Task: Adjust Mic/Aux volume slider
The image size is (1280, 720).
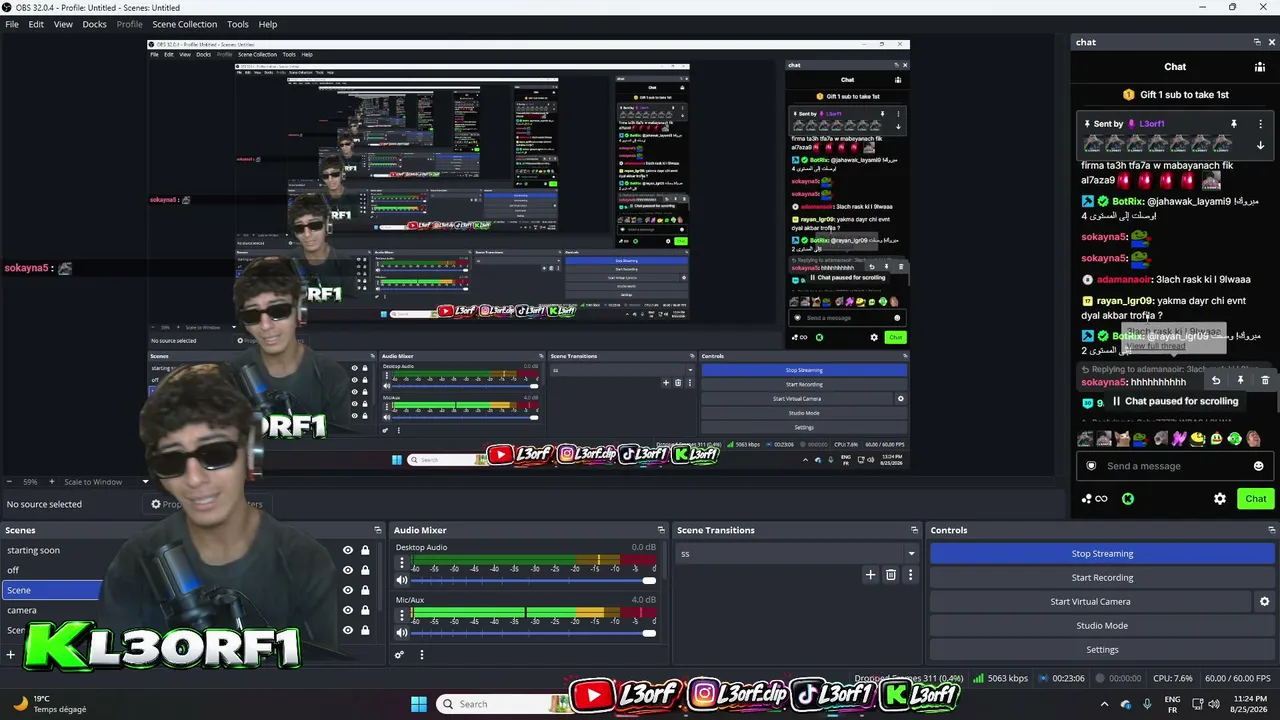Action: (x=535, y=633)
